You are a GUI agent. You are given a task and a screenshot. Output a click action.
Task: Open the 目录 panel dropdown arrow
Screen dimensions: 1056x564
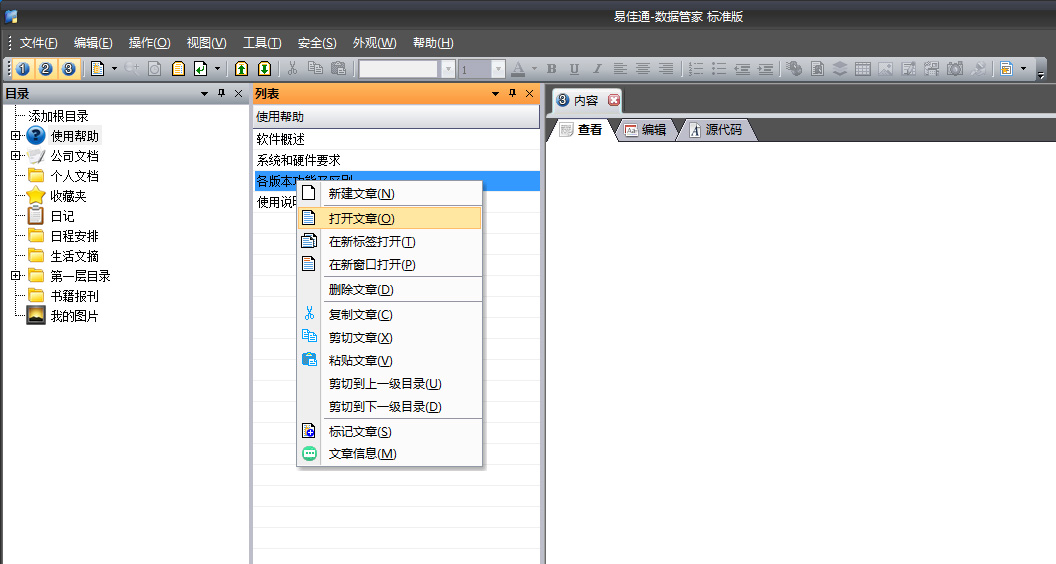tap(205, 94)
